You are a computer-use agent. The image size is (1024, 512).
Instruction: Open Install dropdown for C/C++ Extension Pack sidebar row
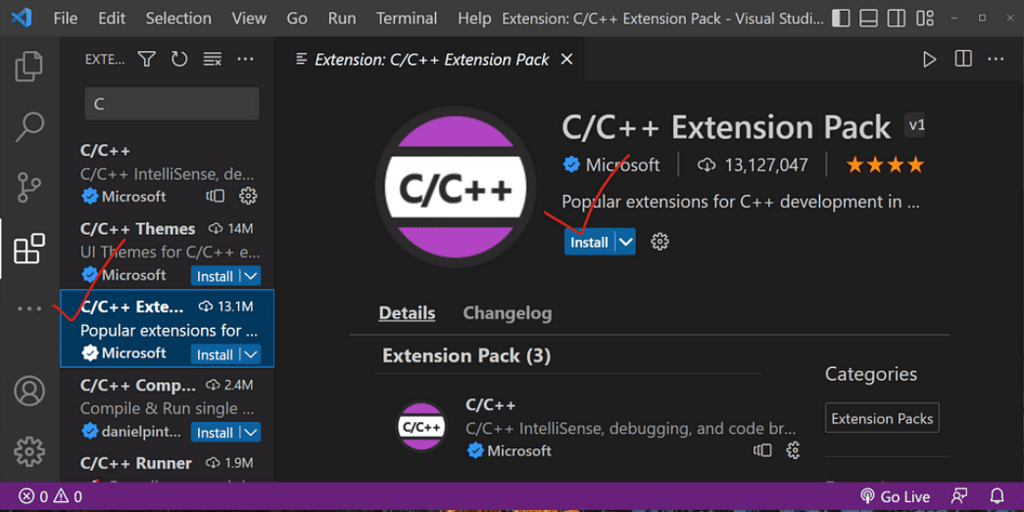click(251, 355)
